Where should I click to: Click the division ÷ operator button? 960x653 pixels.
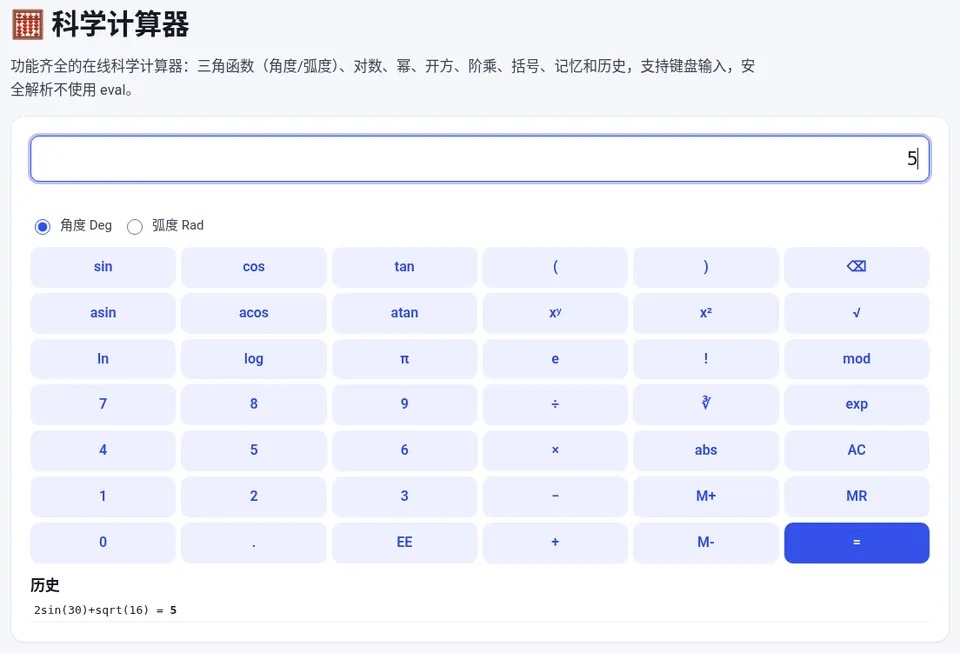point(555,404)
